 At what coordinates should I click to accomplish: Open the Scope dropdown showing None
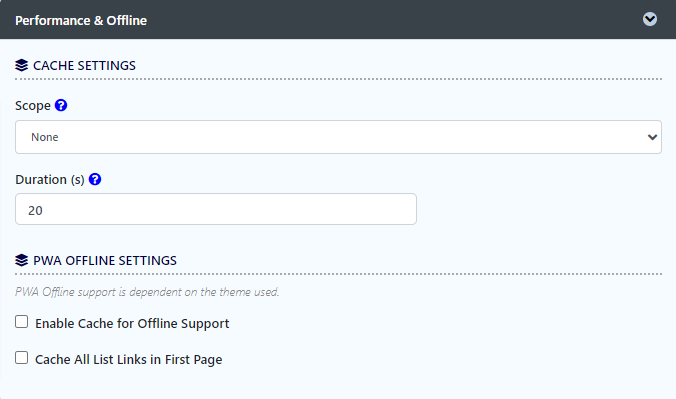[338, 137]
